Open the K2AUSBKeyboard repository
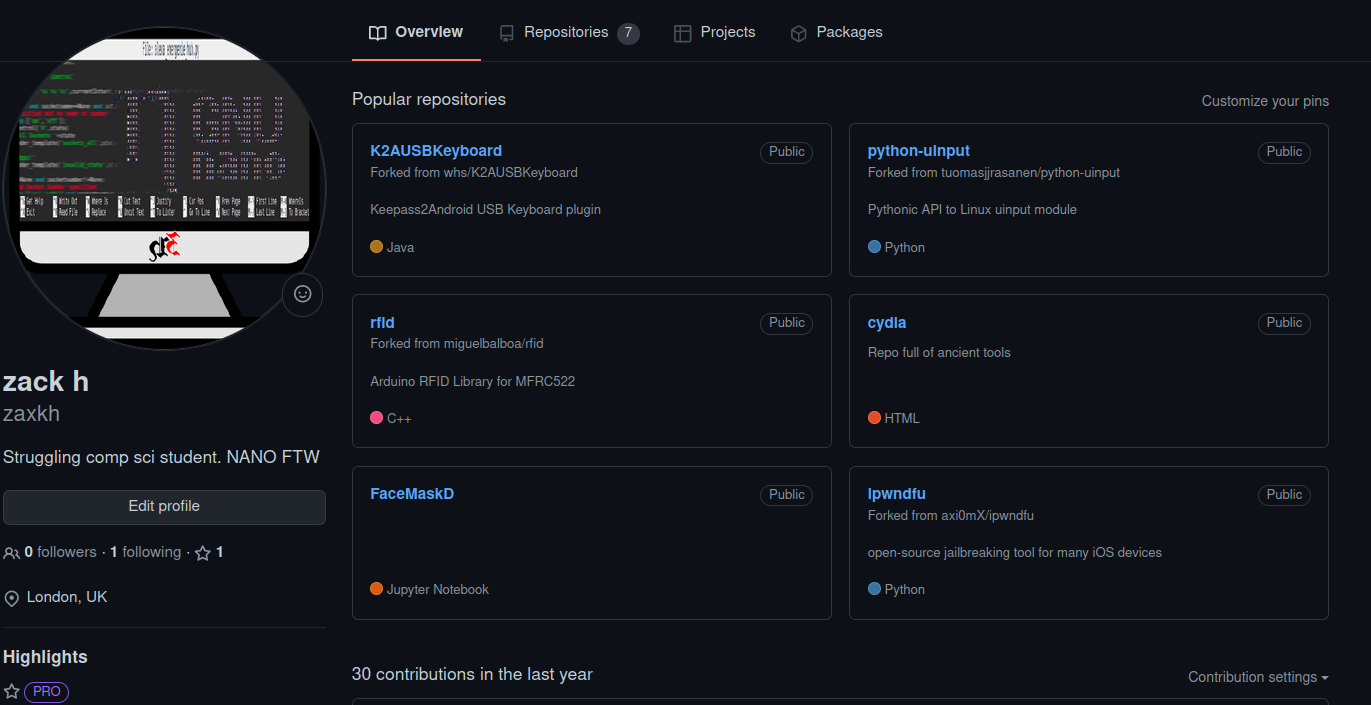The height and width of the screenshot is (705, 1371). click(x=436, y=151)
